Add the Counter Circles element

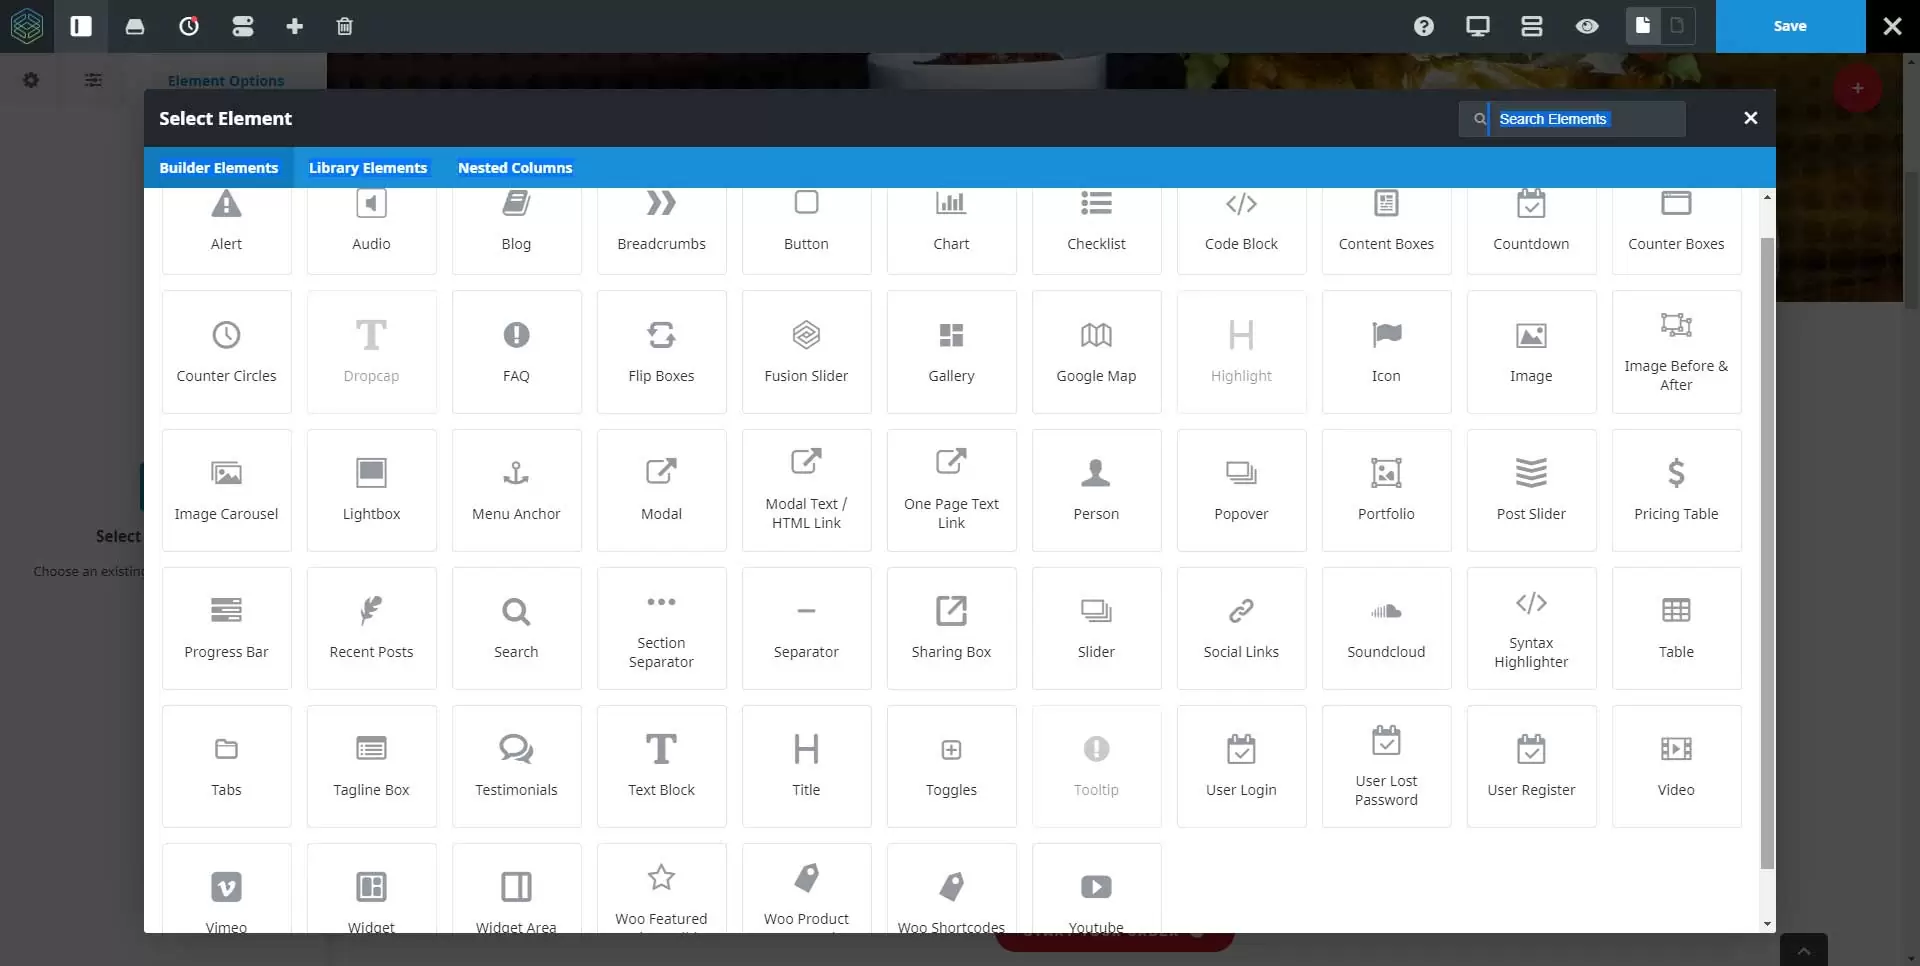pyautogui.click(x=226, y=352)
